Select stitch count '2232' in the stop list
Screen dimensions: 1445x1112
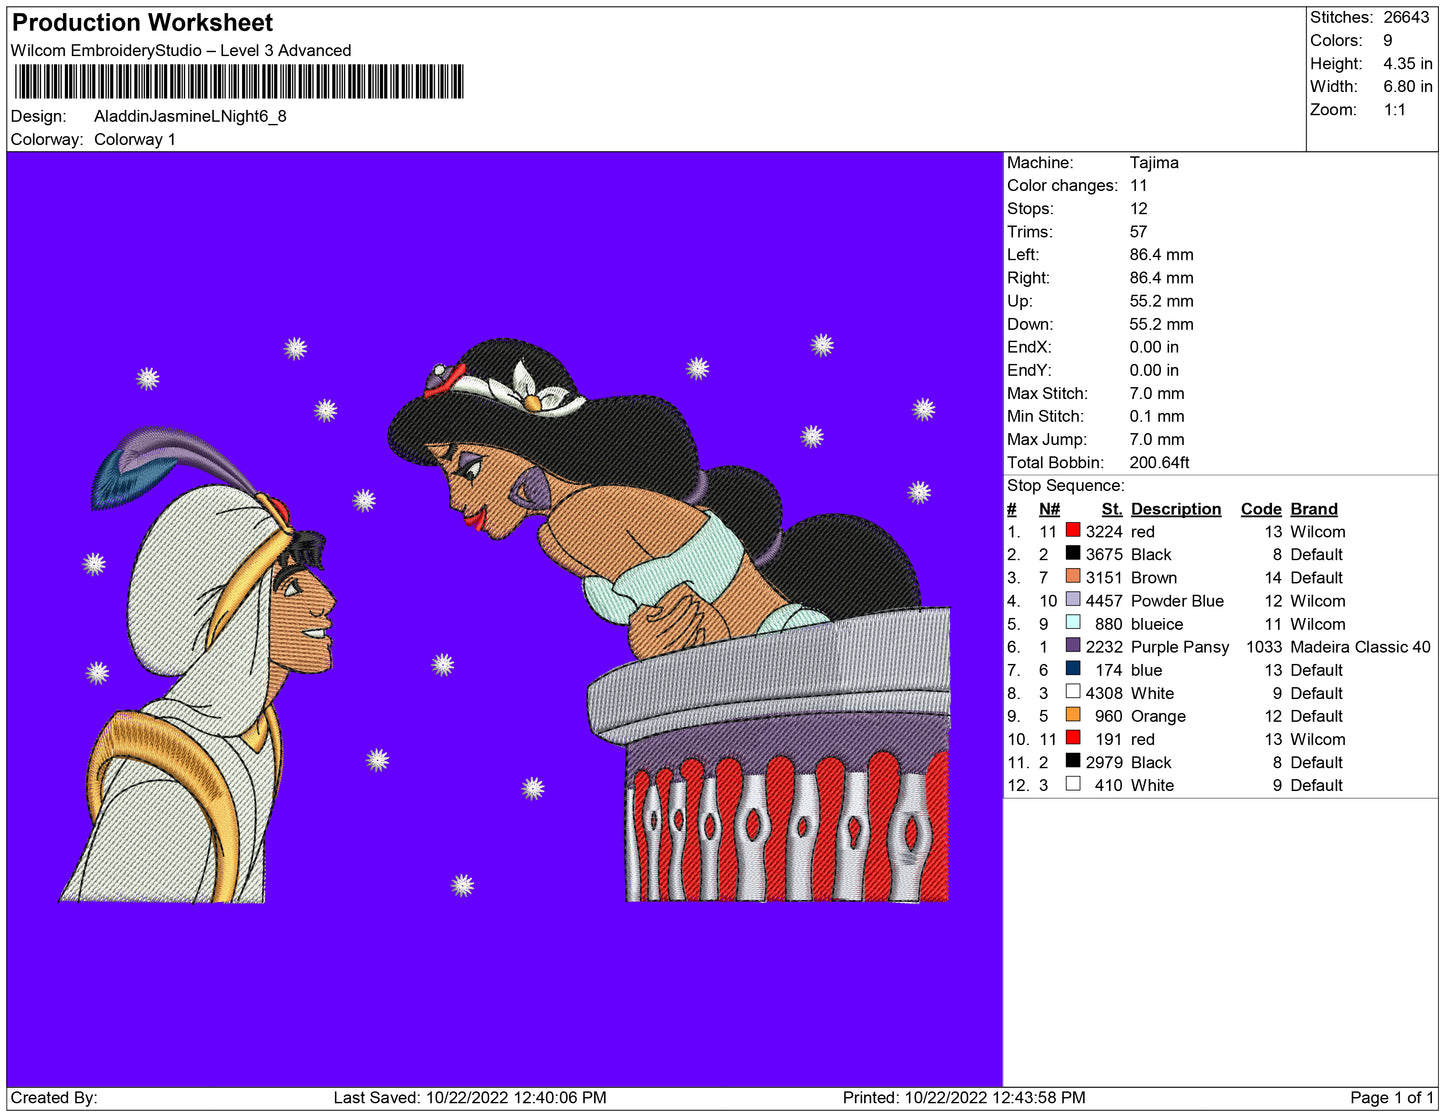pyautogui.click(x=1104, y=646)
